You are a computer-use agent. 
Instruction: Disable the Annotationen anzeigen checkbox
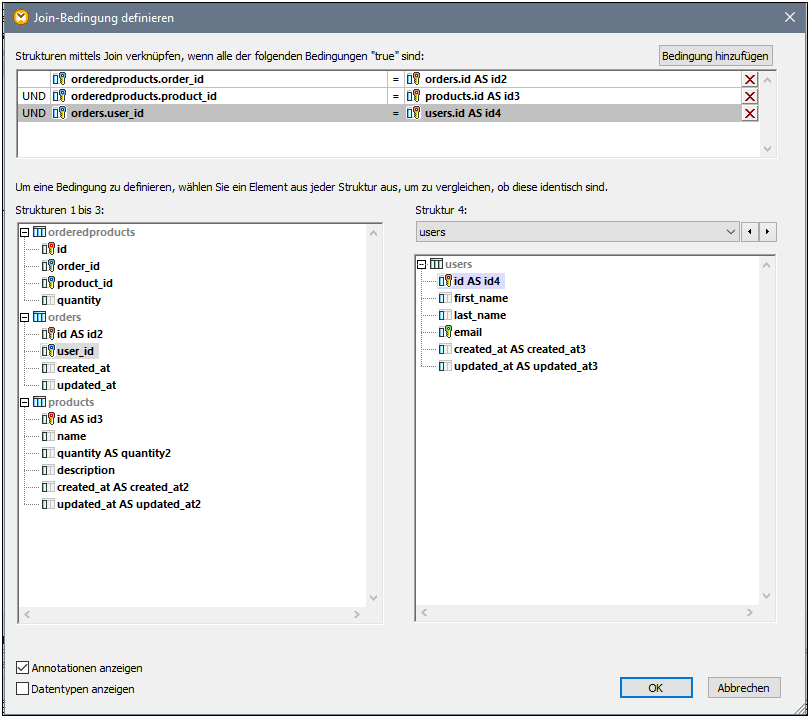23,668
